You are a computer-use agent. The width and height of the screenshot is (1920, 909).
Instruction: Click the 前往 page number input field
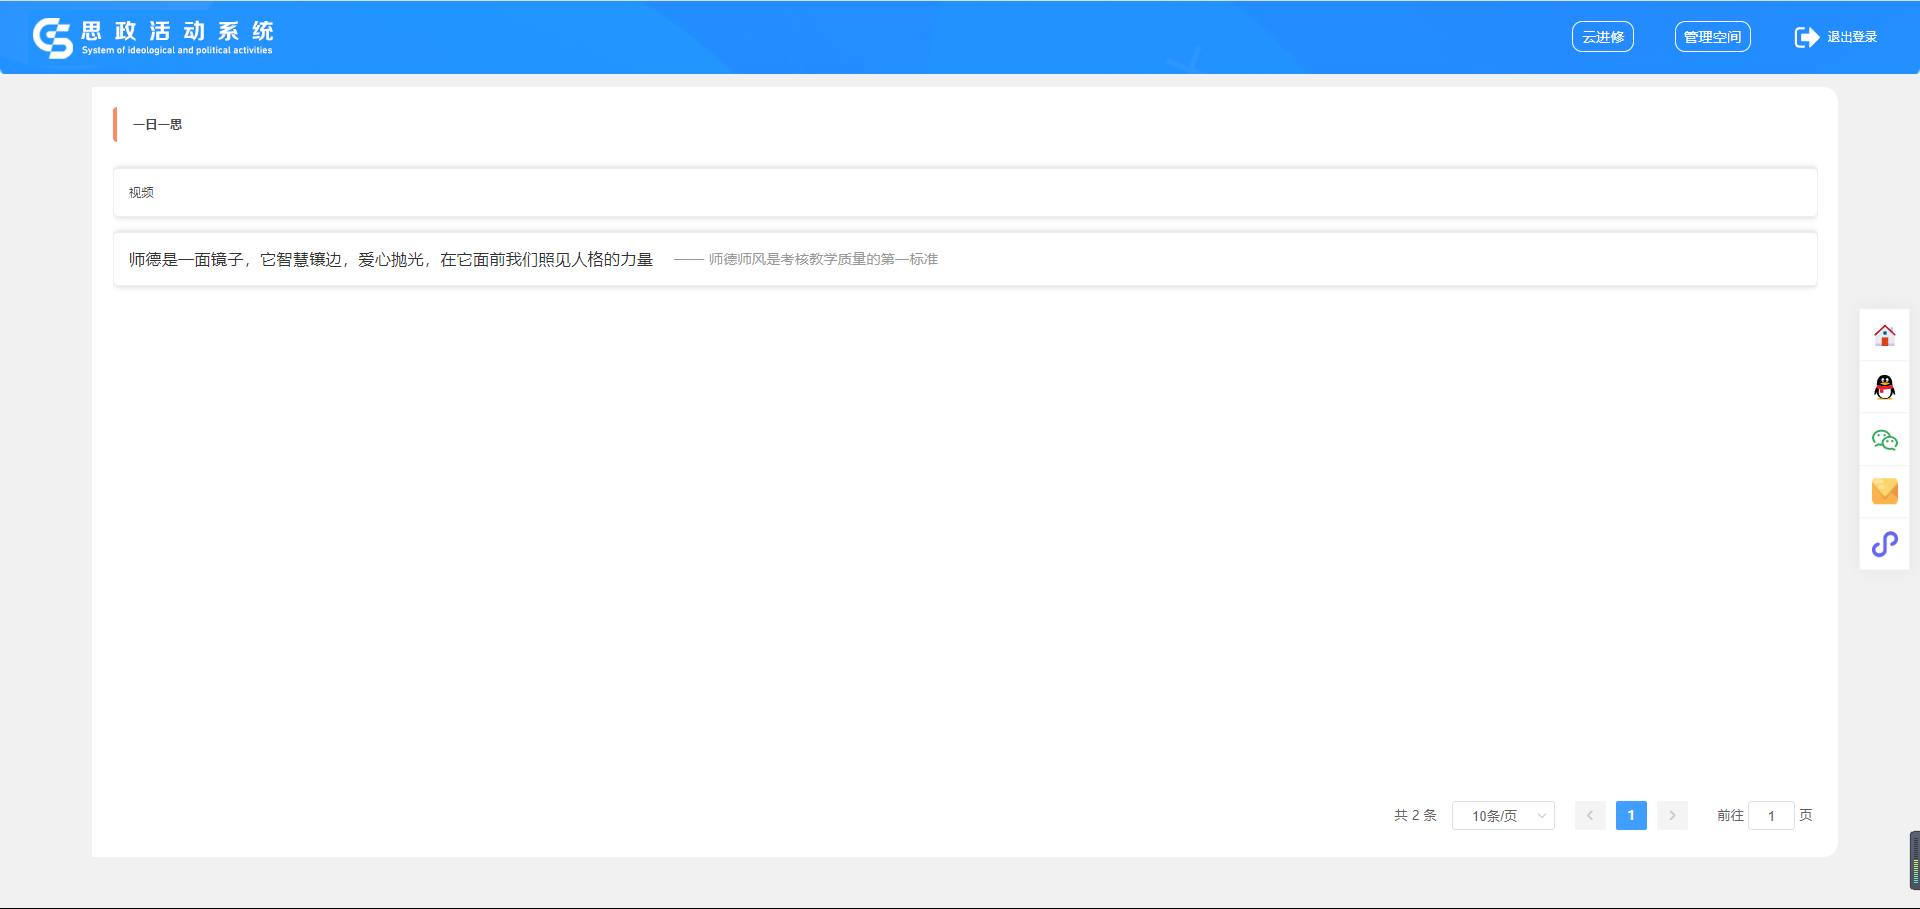point(1771,816)
